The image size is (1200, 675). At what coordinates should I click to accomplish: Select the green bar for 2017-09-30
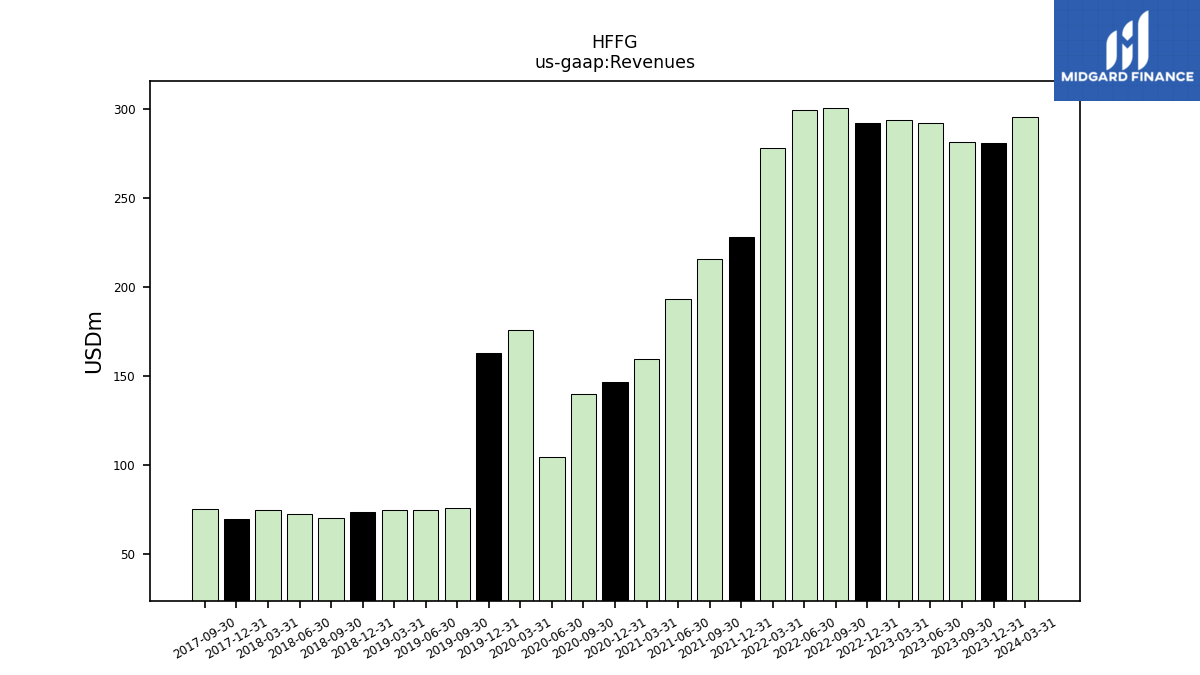205,555
